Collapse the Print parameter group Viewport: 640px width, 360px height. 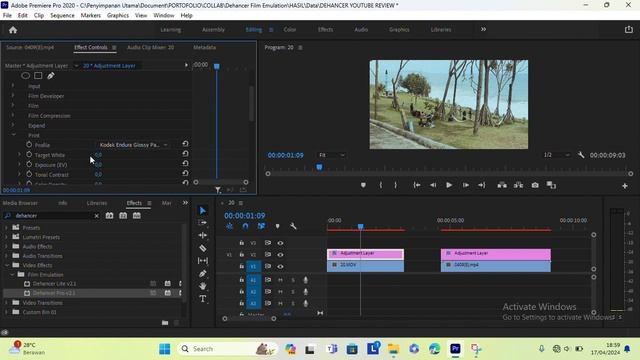(x=13, y=135)
